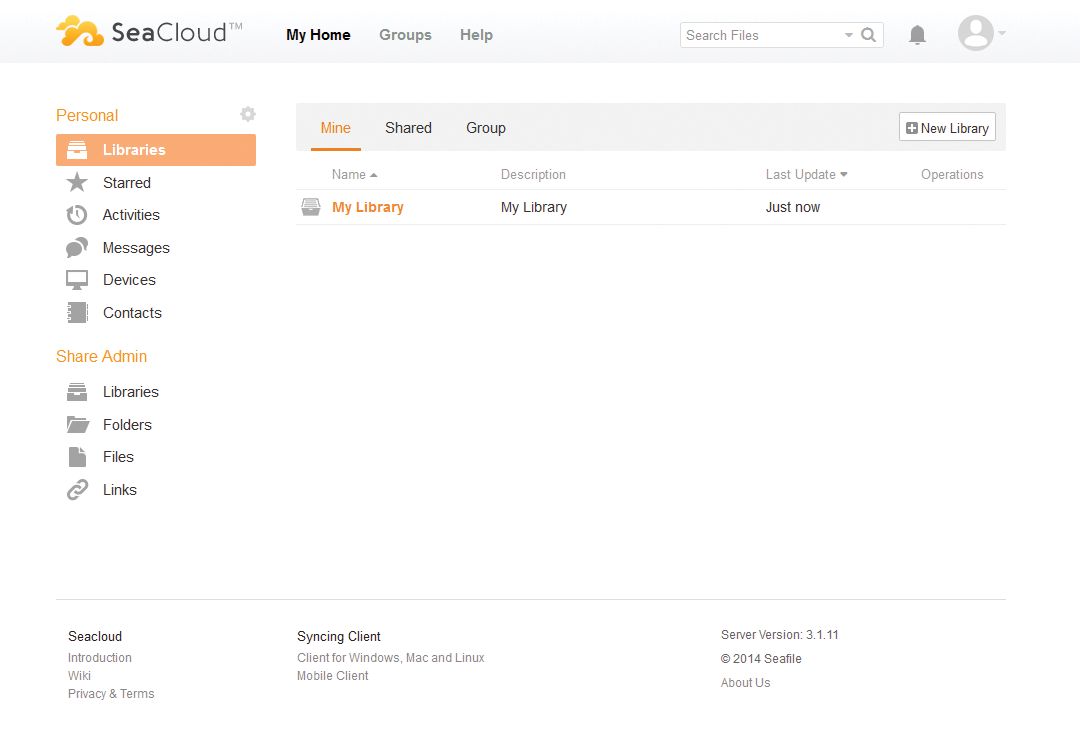Open Activities via the clock icon
The width and height of the screenshot is (1080, 743).
tap(77, 215)
